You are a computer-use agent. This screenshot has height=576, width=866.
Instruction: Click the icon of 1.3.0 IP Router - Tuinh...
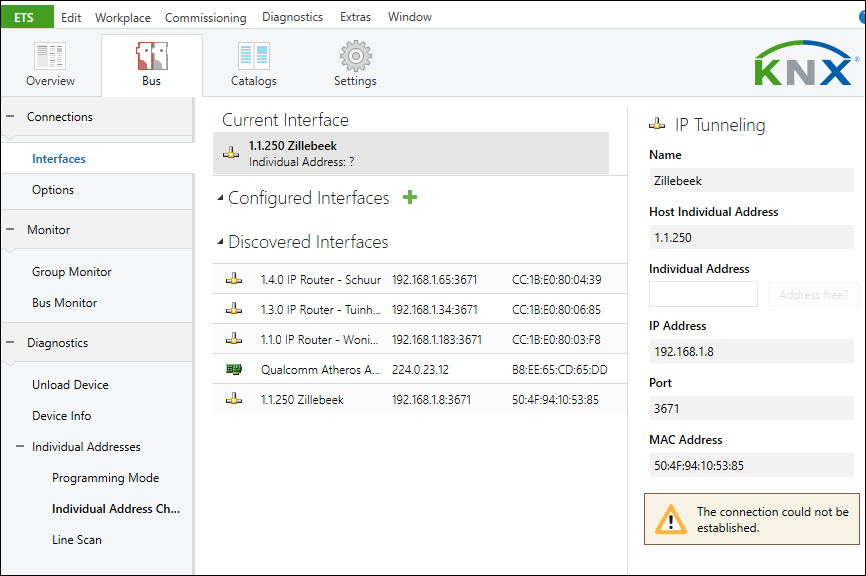coord(234,309)
